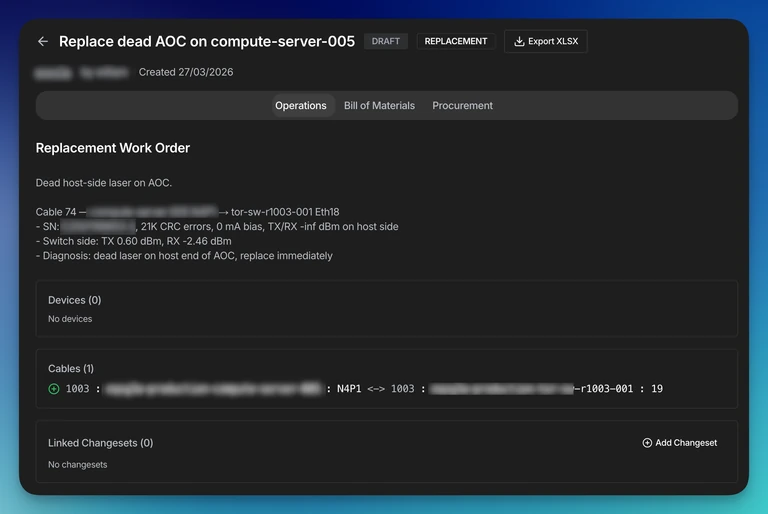Click the 'No devices' text
Image resolution: width=768 pixels, height=514 pixels.
tap(70, 319)
